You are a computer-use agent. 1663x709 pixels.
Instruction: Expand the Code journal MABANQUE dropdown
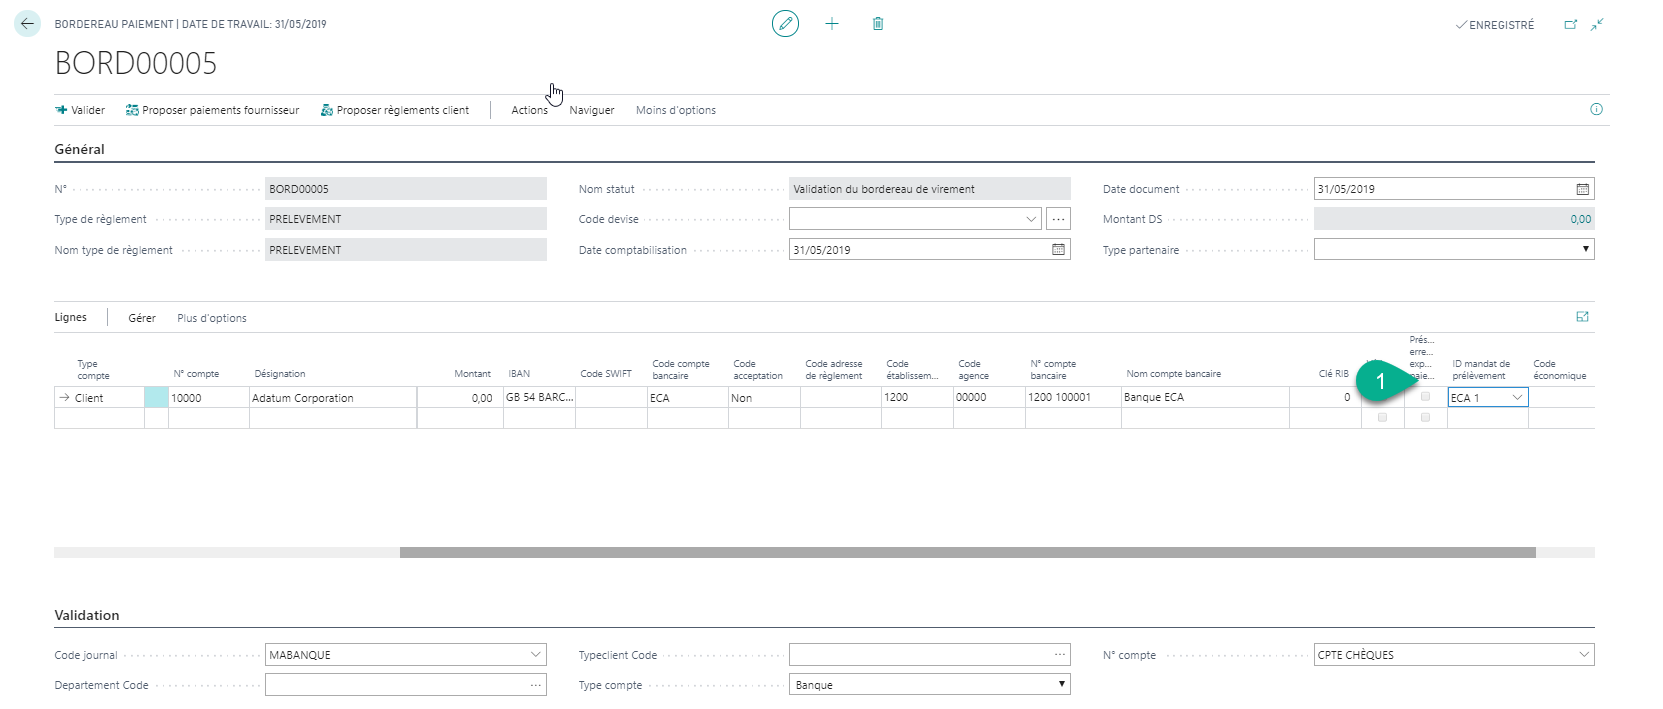coord(535,655)
